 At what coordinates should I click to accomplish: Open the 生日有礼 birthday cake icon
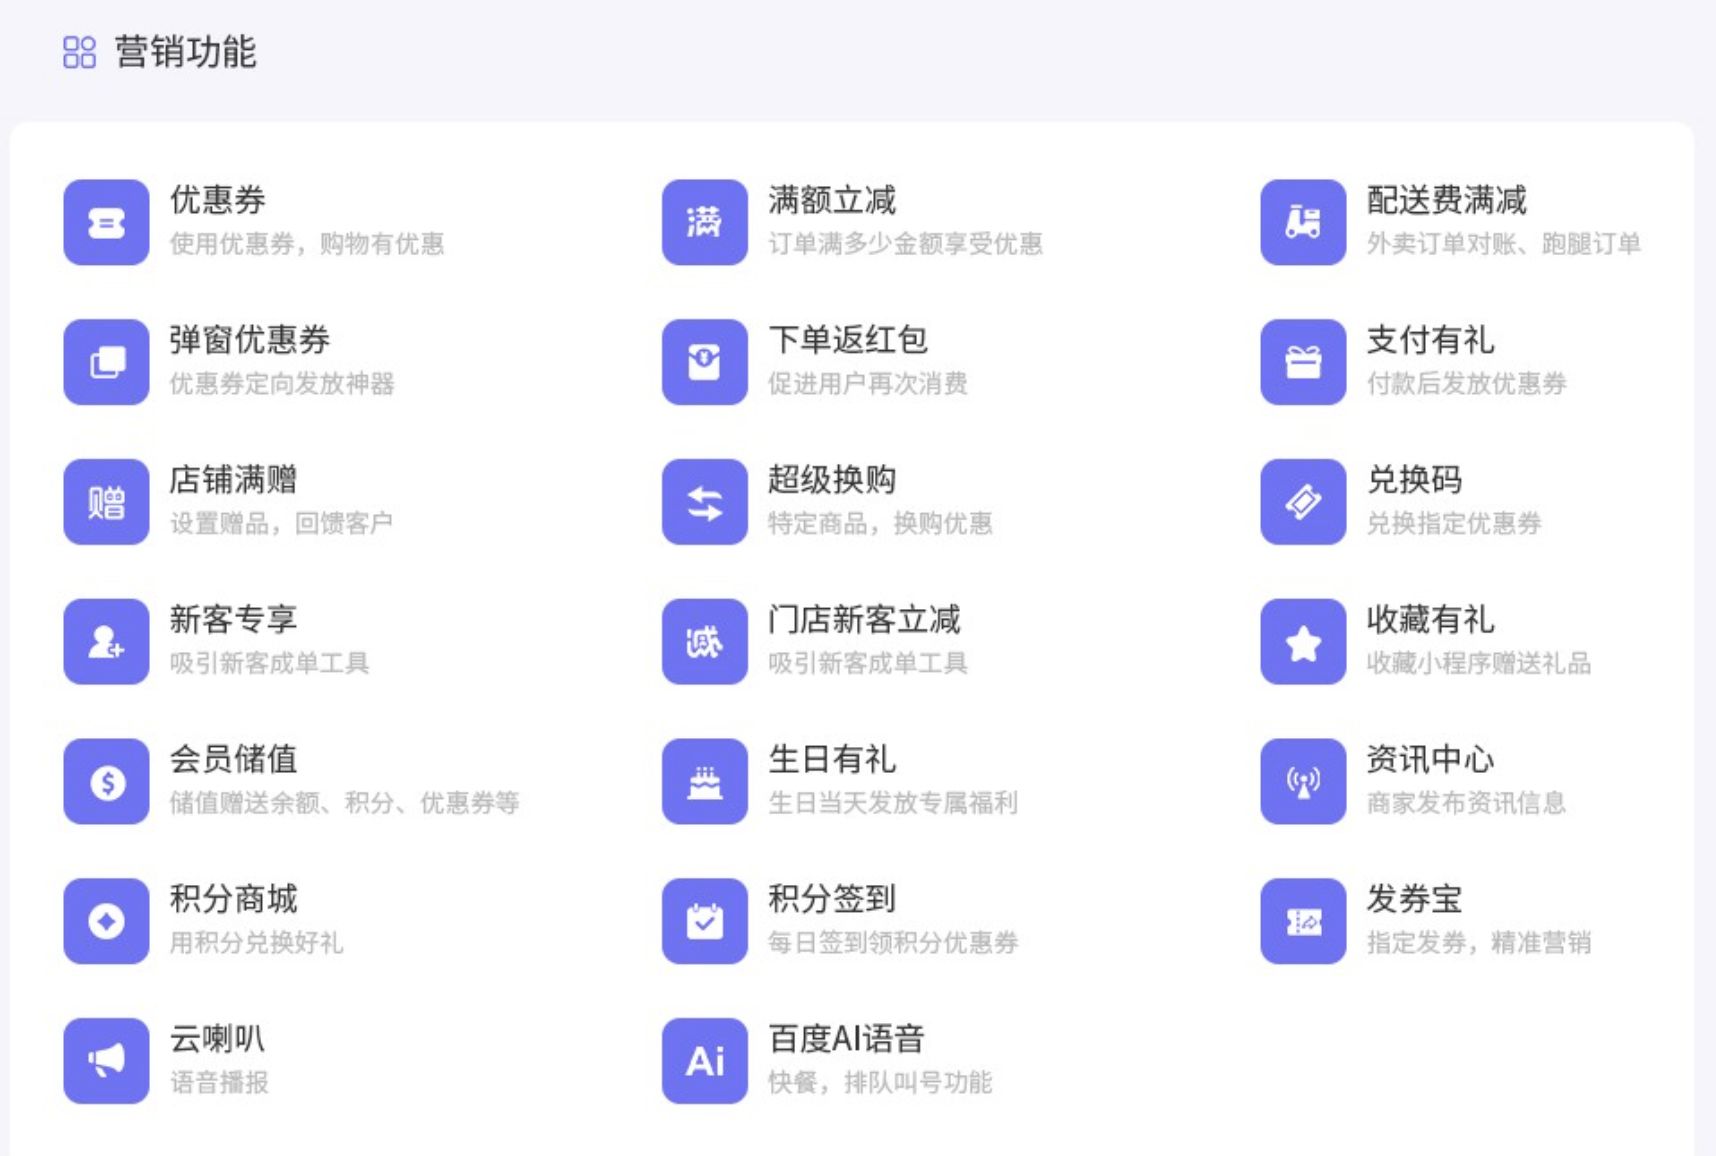[705, 782]
